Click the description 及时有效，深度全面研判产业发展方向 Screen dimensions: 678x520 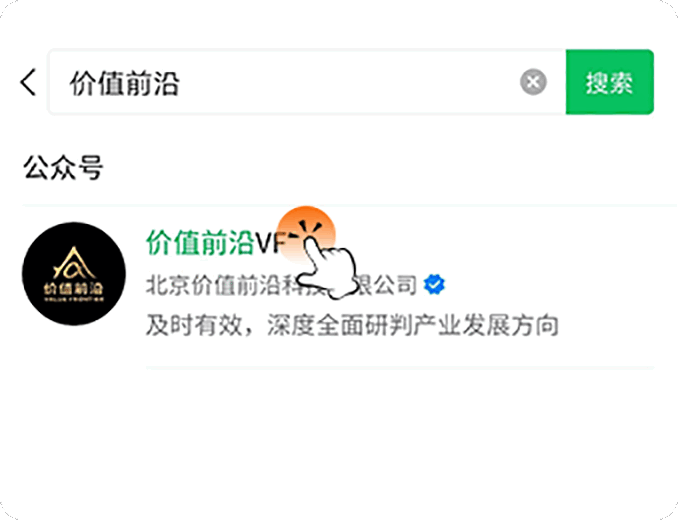[352, 325]
